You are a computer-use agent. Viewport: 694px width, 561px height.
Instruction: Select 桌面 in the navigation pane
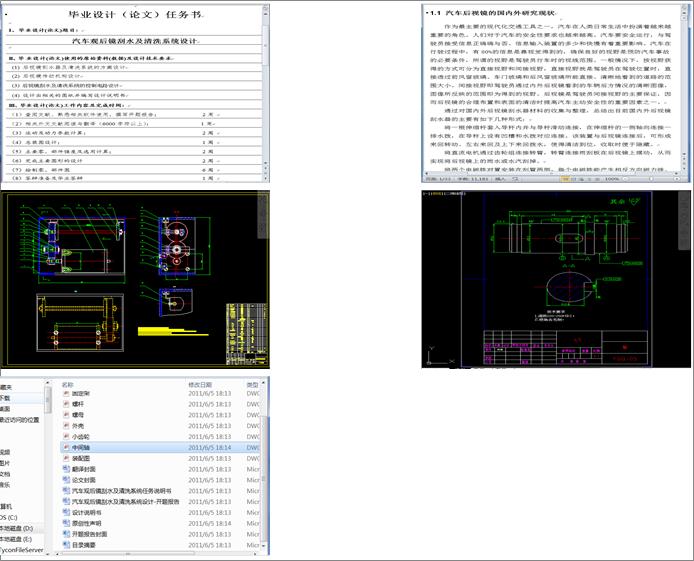pos(5,409)
